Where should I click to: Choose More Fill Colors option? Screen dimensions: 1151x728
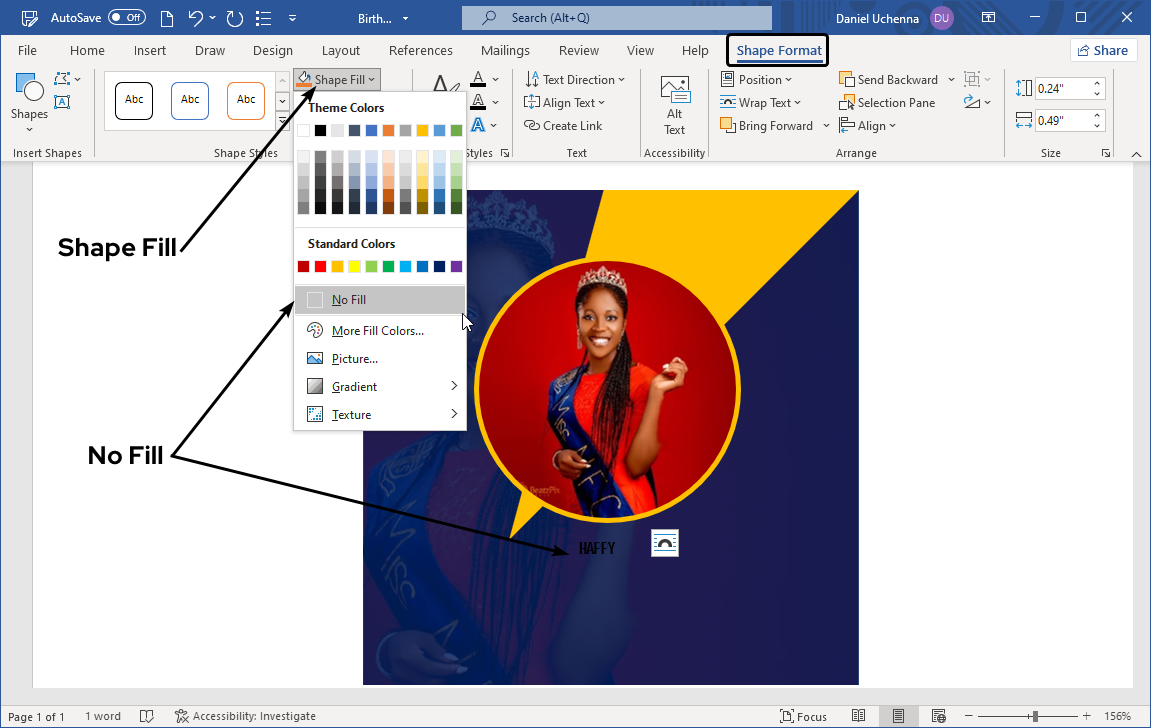pos(380,331)
